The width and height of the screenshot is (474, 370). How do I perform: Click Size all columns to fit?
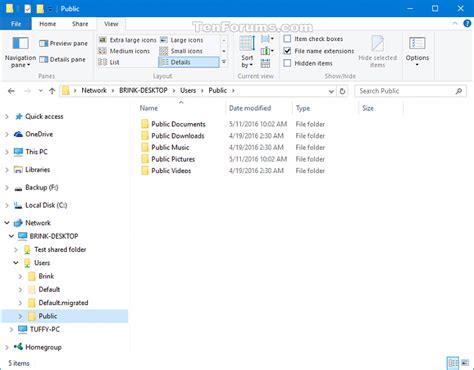(x=265, y=63)
